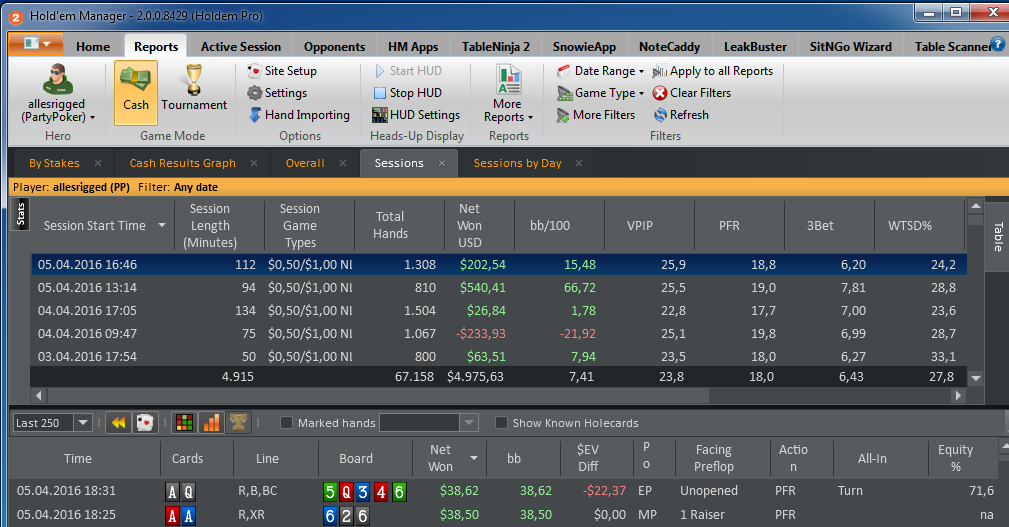Select session 05.04.2016 13:14 row

499,288
